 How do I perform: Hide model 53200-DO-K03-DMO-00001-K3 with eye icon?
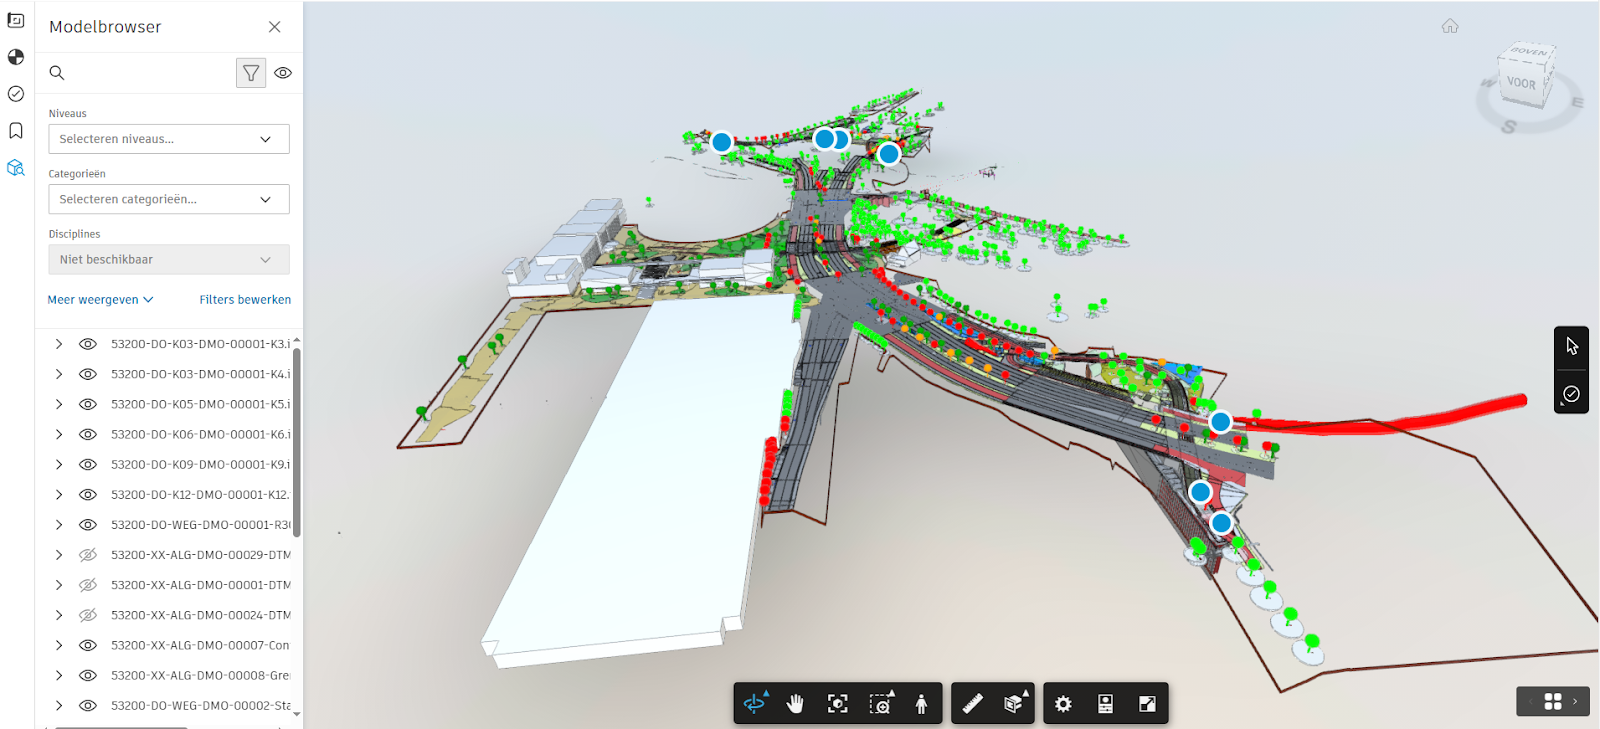pos(88,344)
